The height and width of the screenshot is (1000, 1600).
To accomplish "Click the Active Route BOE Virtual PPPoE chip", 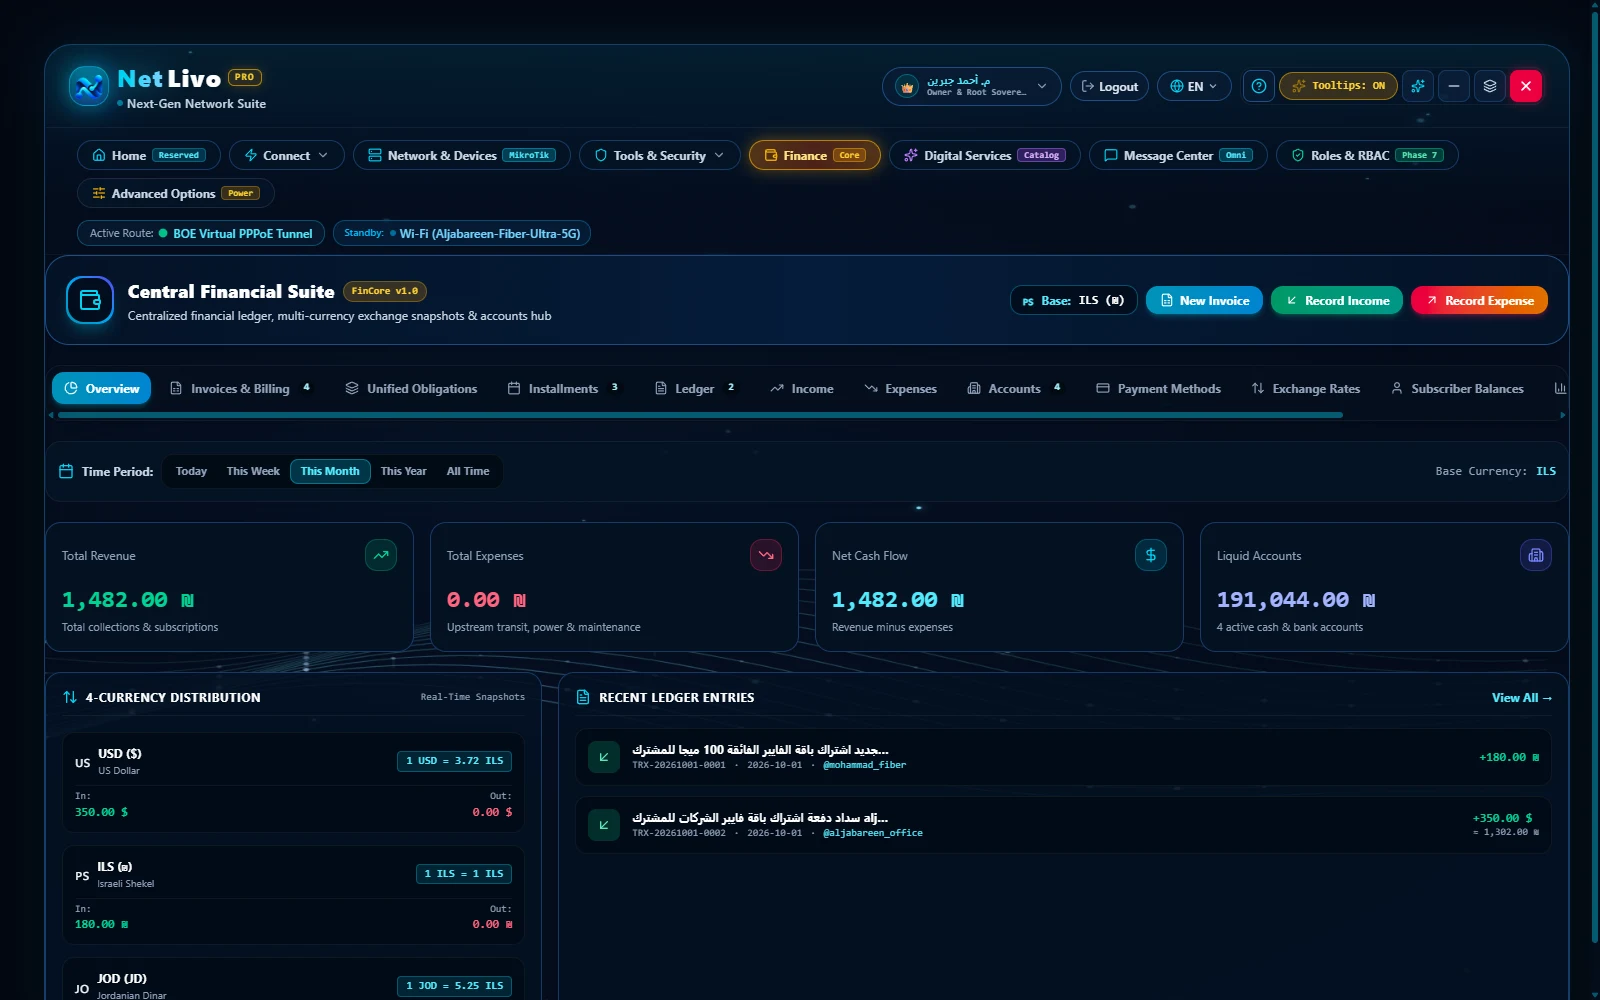I will tap(201, 233).
